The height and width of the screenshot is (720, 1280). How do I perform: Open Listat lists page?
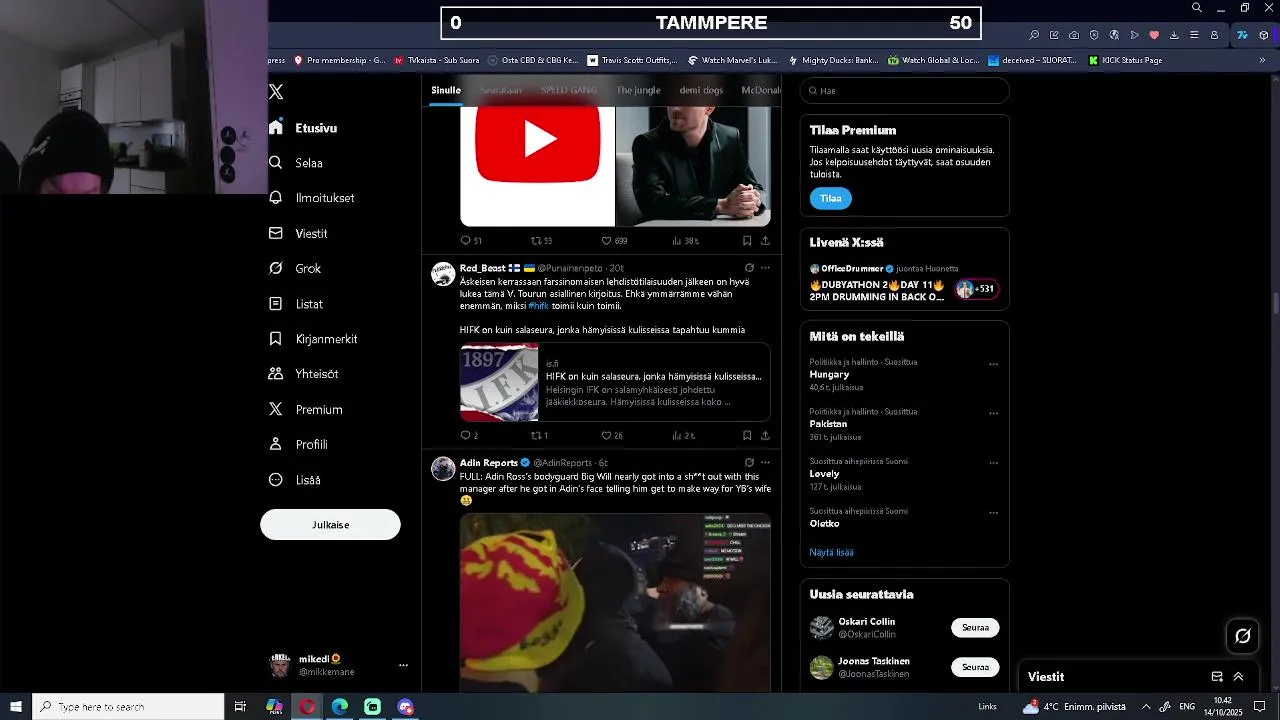pyautogui.click(x=297, y=304)
